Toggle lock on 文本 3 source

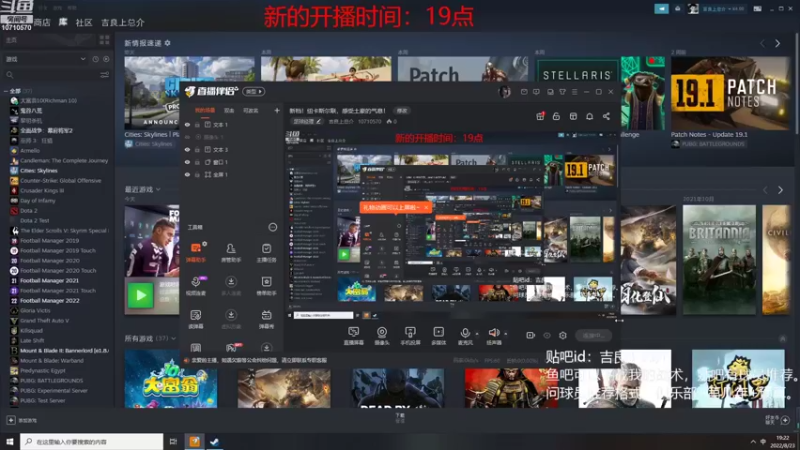[x=197, y=149]
